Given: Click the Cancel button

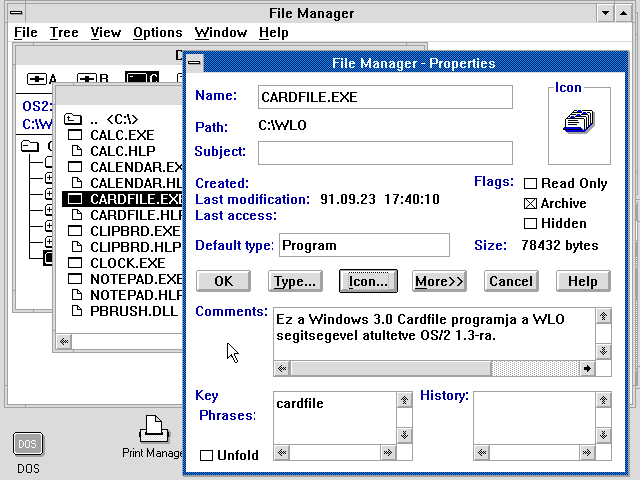Looking at the screenshot, I should 511,281.
